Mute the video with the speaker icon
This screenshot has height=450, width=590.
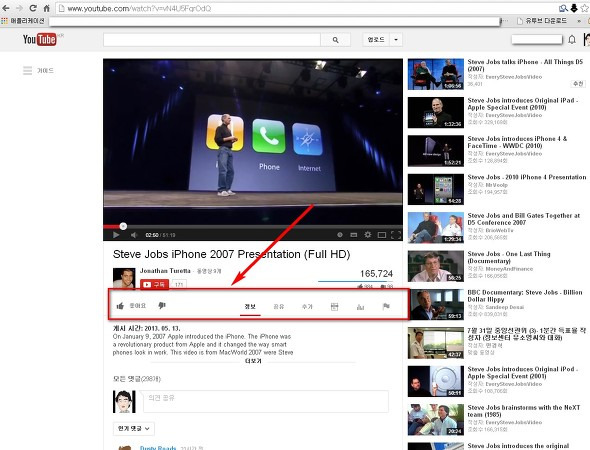134,235
